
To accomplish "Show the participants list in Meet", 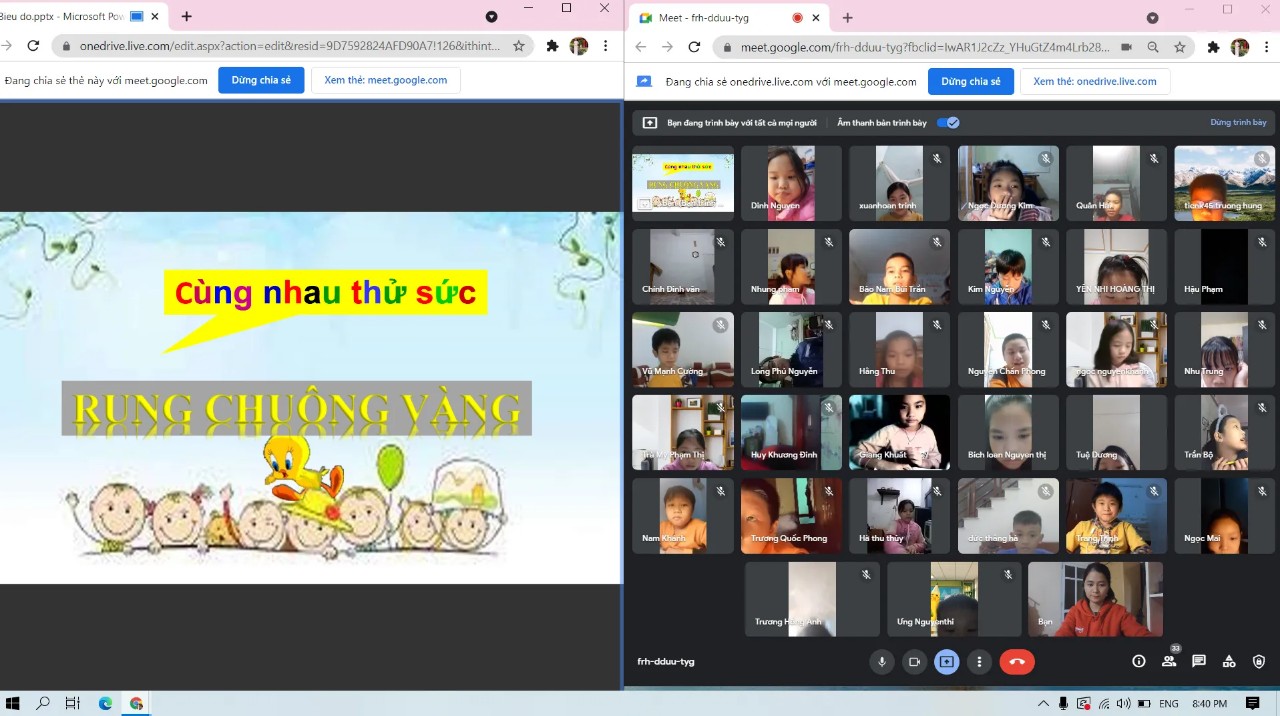I will point(1168,661).
